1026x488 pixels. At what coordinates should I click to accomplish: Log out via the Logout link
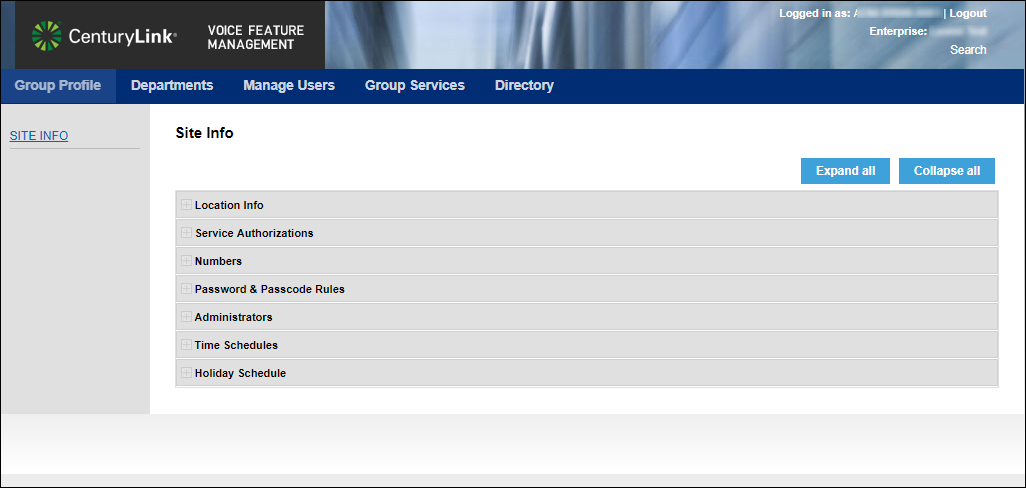(968, 13)
